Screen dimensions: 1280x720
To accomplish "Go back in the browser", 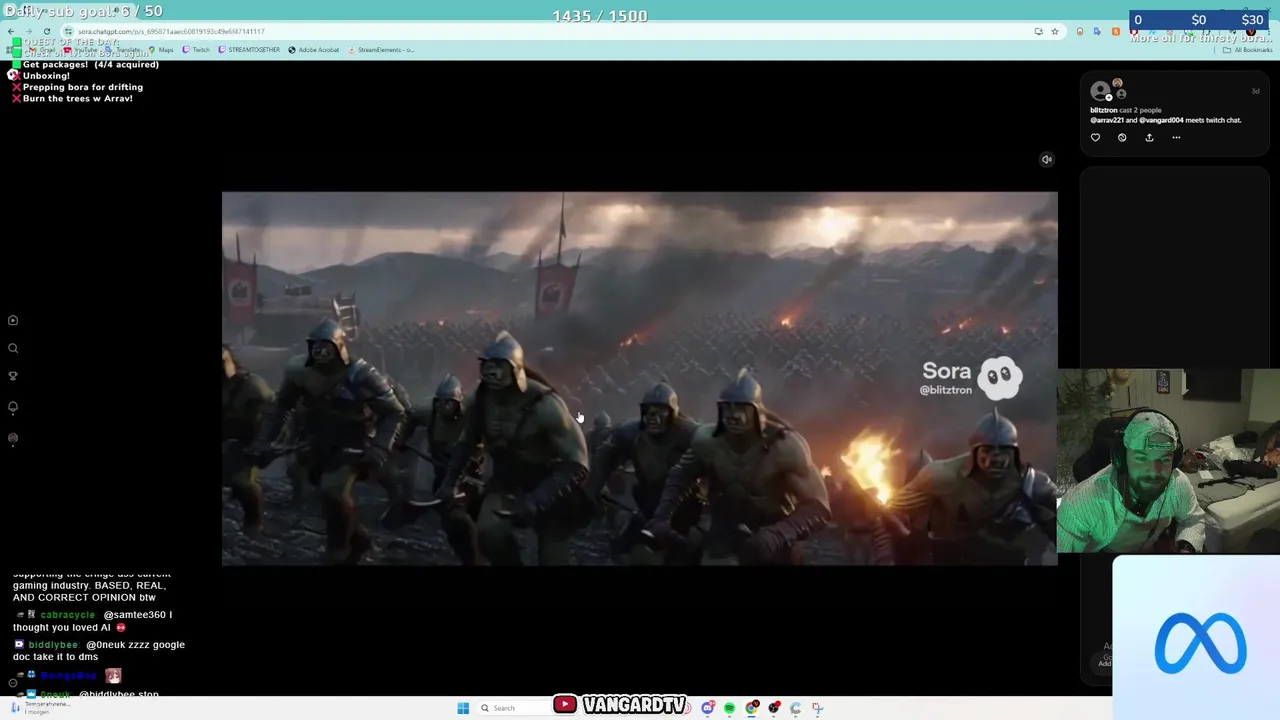I will pos(11,32).
